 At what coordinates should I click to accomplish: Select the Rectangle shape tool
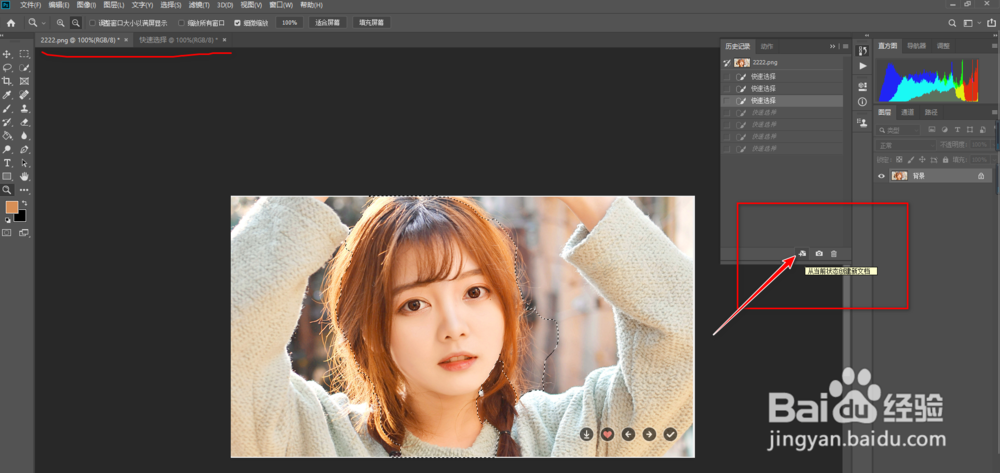click(x=8, y=177)
